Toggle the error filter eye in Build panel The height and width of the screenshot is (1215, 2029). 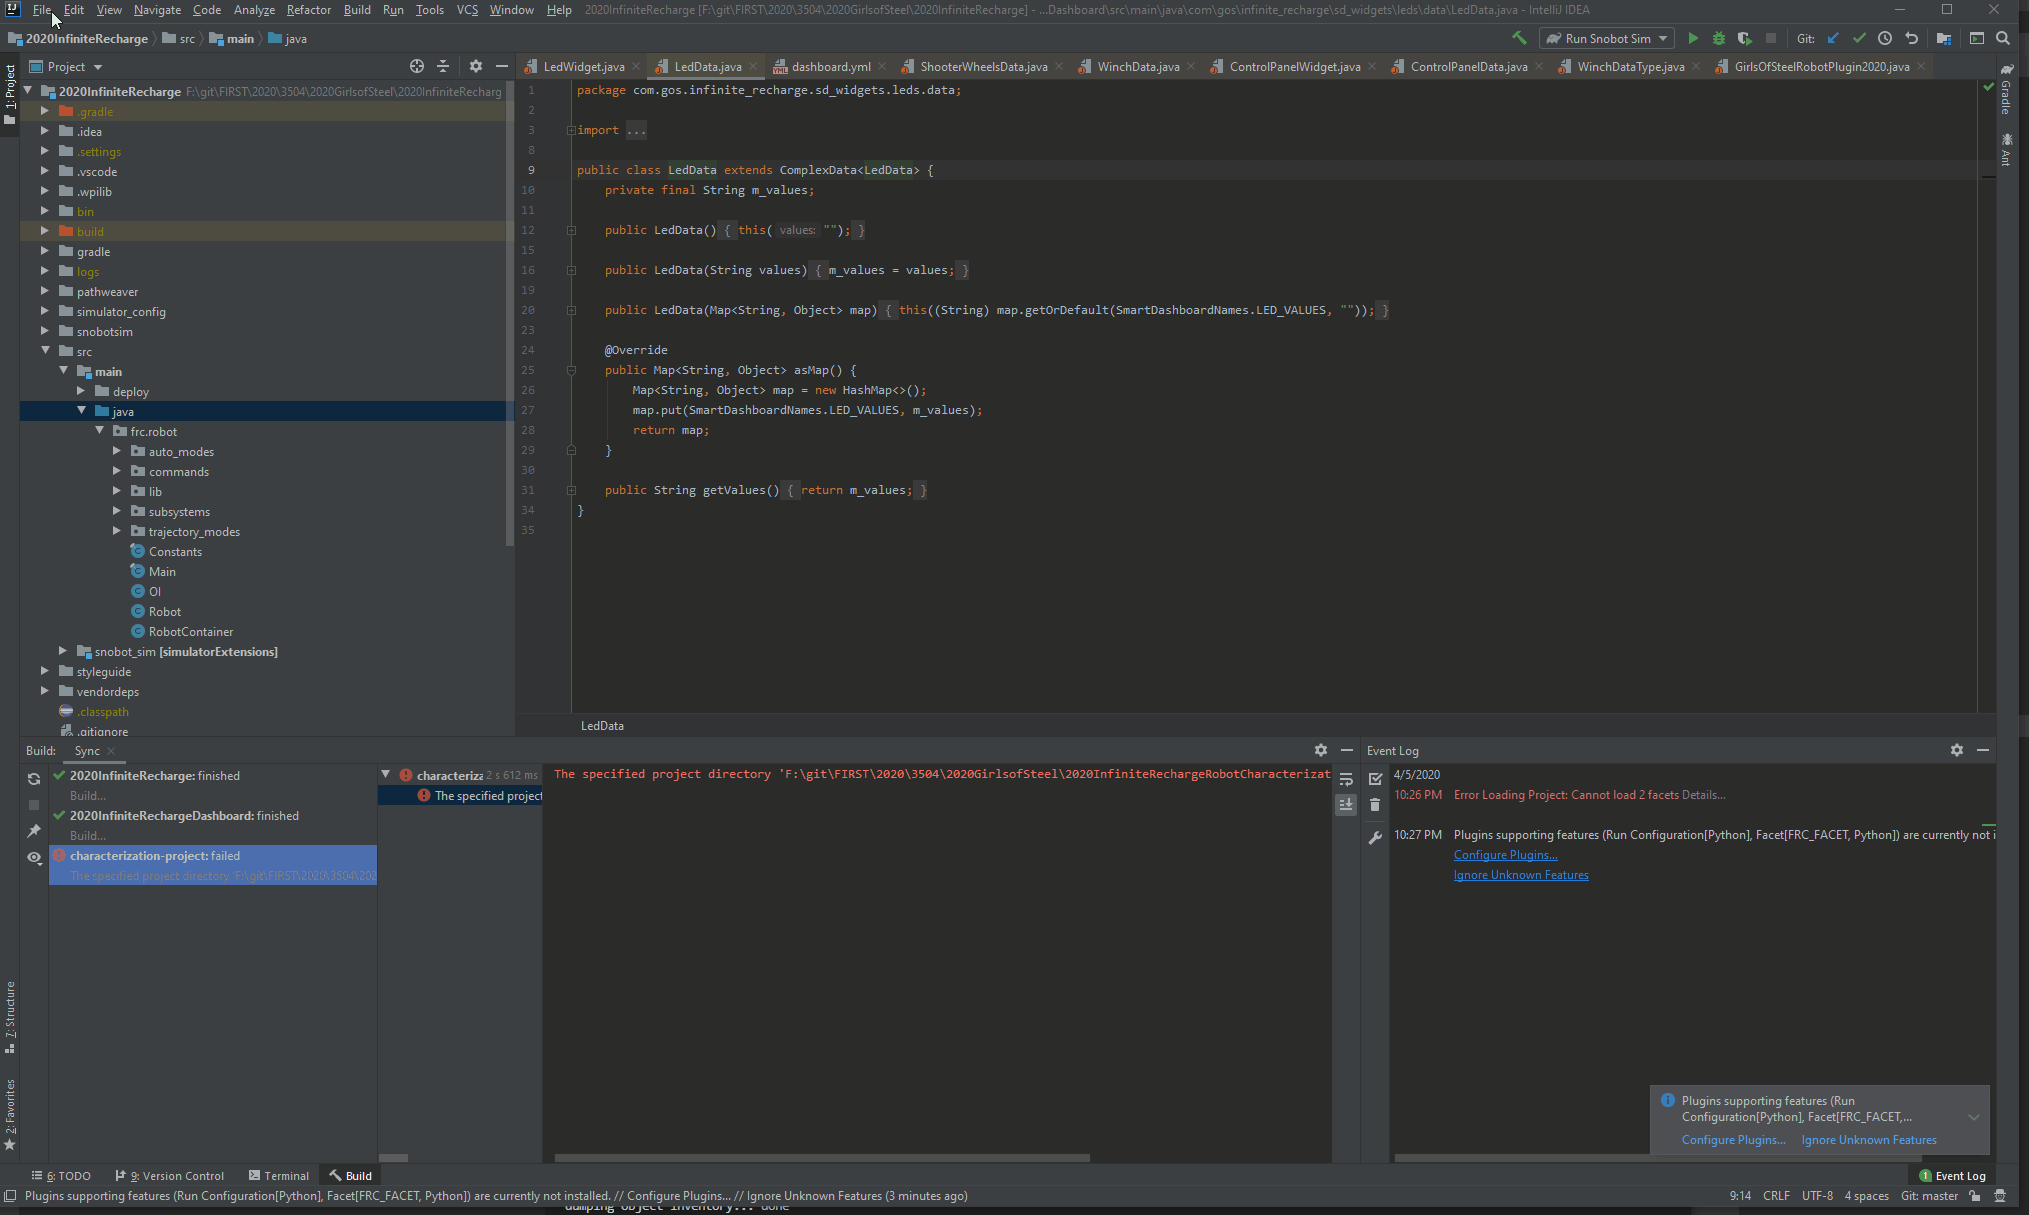tap(34, 858)
